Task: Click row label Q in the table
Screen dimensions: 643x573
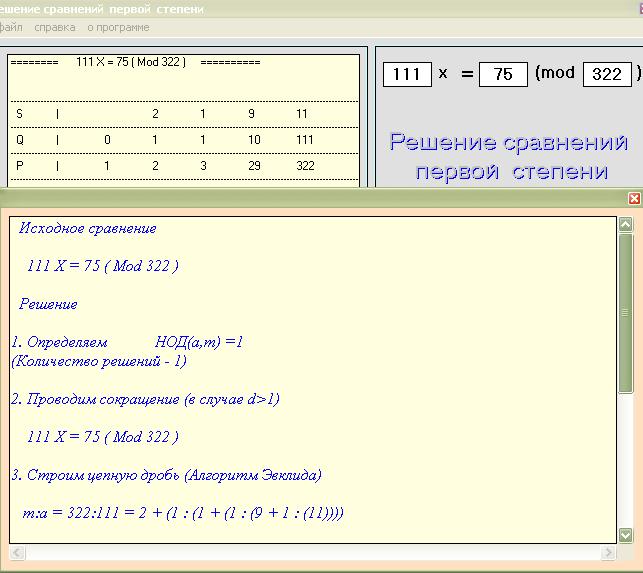Action: coord(20,140)
